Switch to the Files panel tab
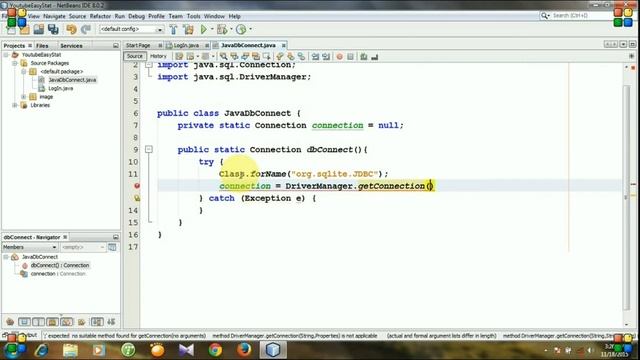The image size is (640, 360). click(42, 46)
